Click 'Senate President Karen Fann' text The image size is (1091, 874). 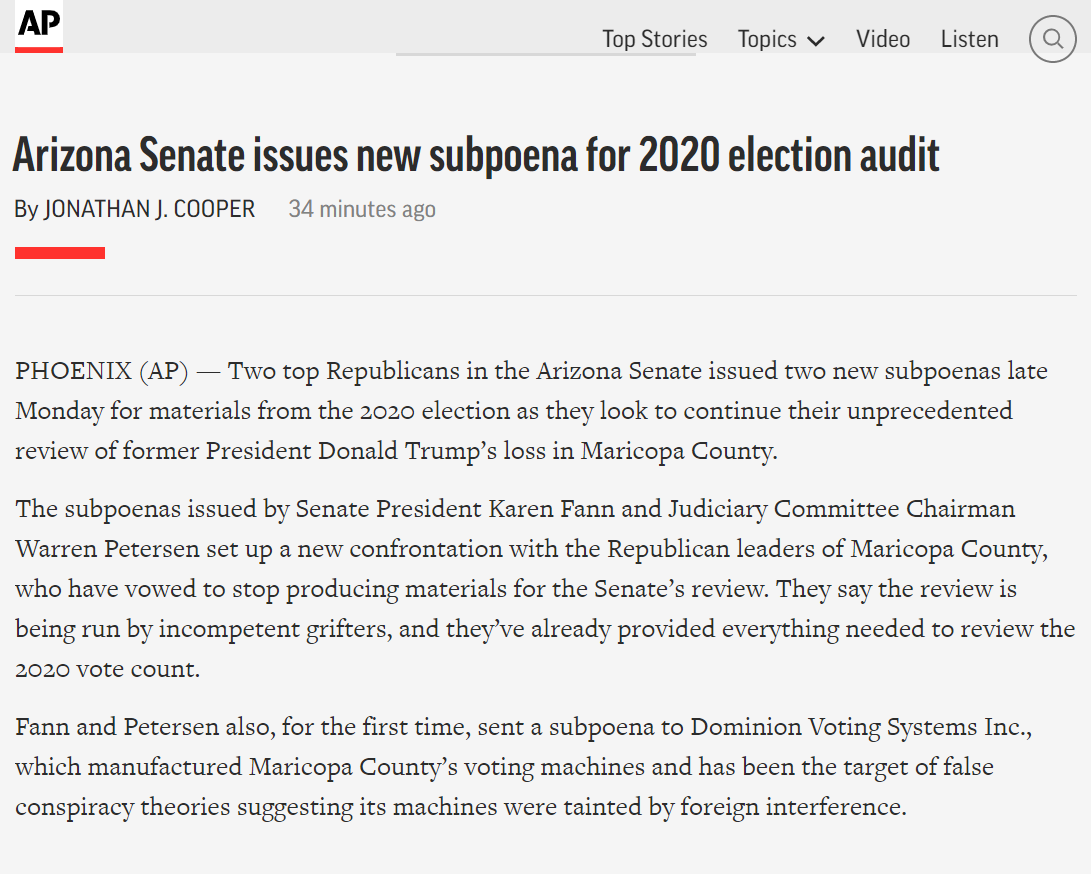pyautogui.click(x=455, y=509)
